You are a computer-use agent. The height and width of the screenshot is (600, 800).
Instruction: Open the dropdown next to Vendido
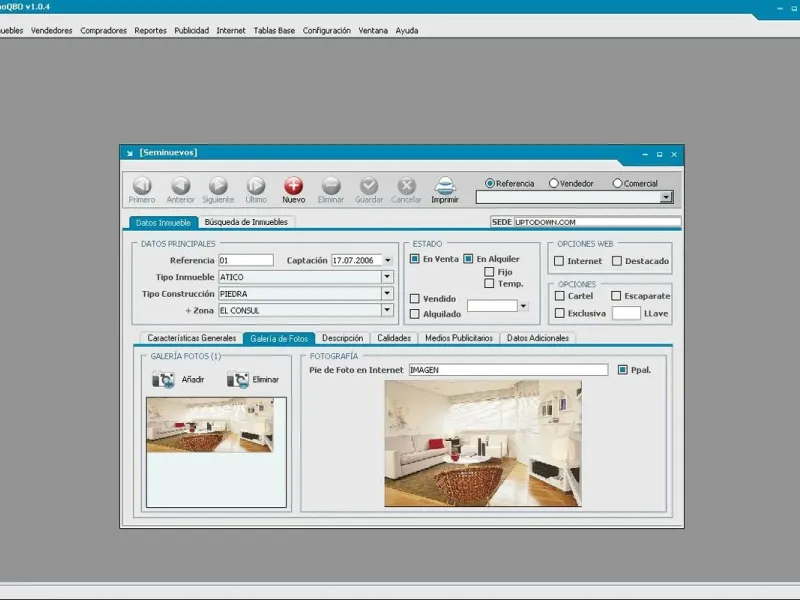tap(523, 306)
